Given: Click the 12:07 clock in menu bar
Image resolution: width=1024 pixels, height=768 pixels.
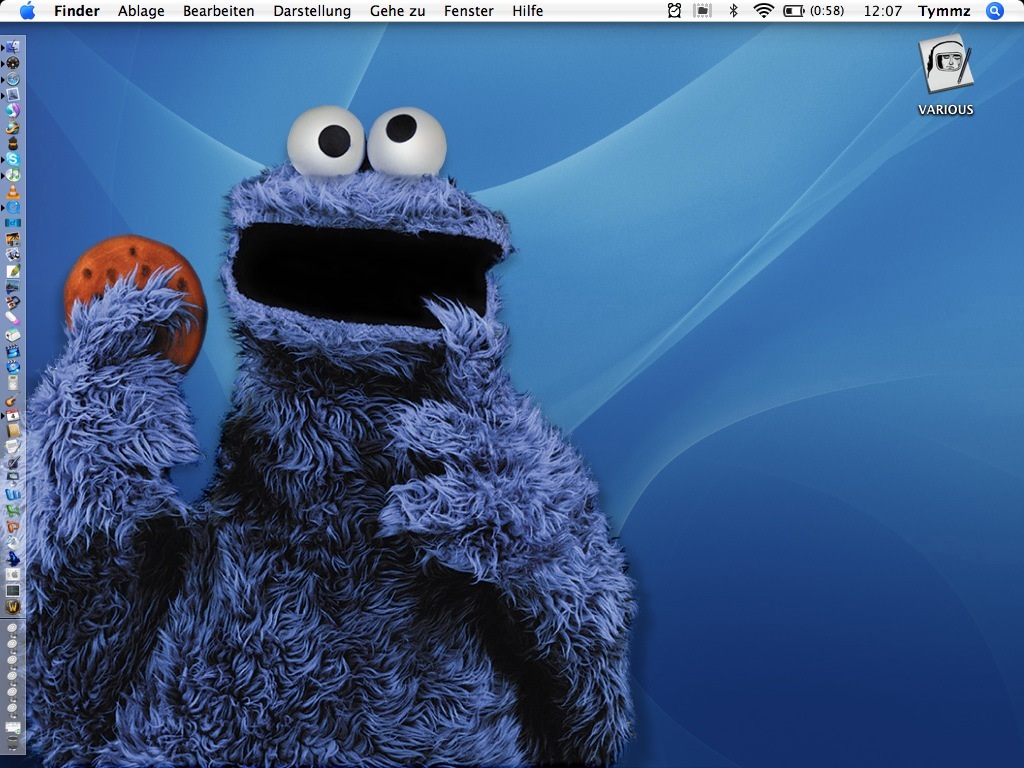Looking at the screenshot, I should click(882, 11).
